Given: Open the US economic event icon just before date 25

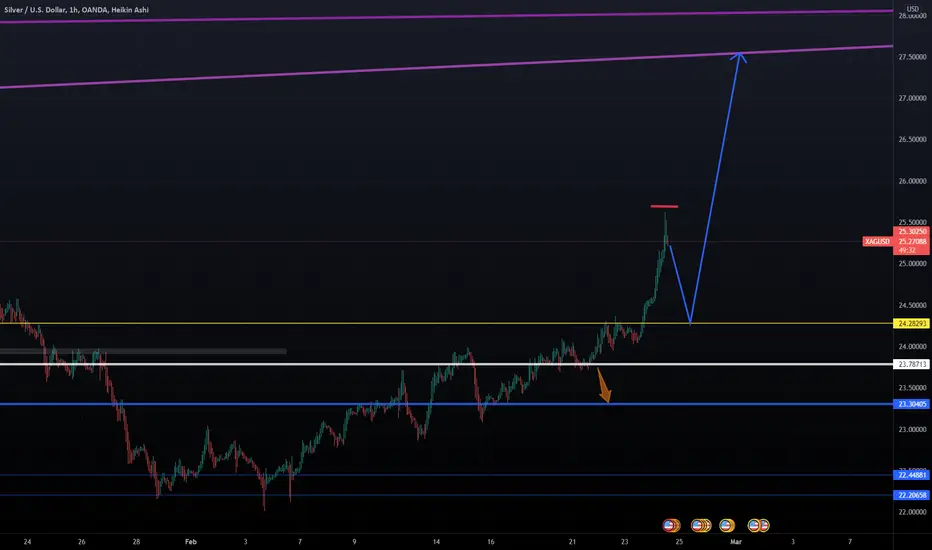Looking at the screenshot, I should (670, 526).
